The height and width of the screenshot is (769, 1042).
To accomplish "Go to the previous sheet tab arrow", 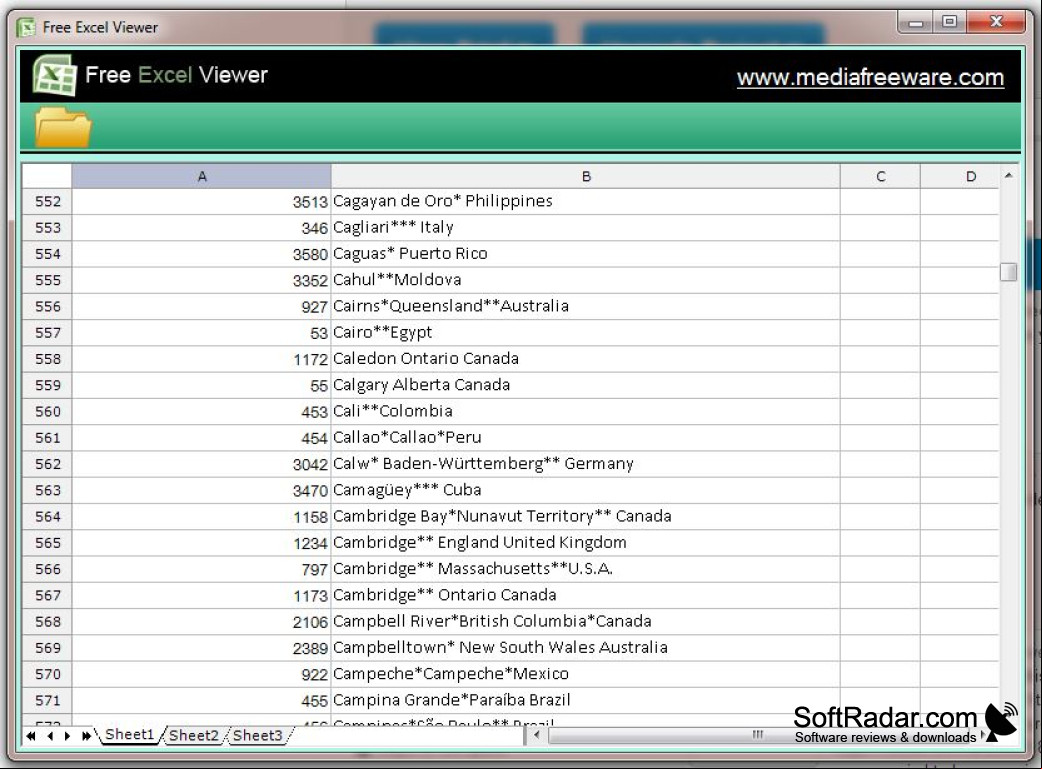I will coord(50,736).
